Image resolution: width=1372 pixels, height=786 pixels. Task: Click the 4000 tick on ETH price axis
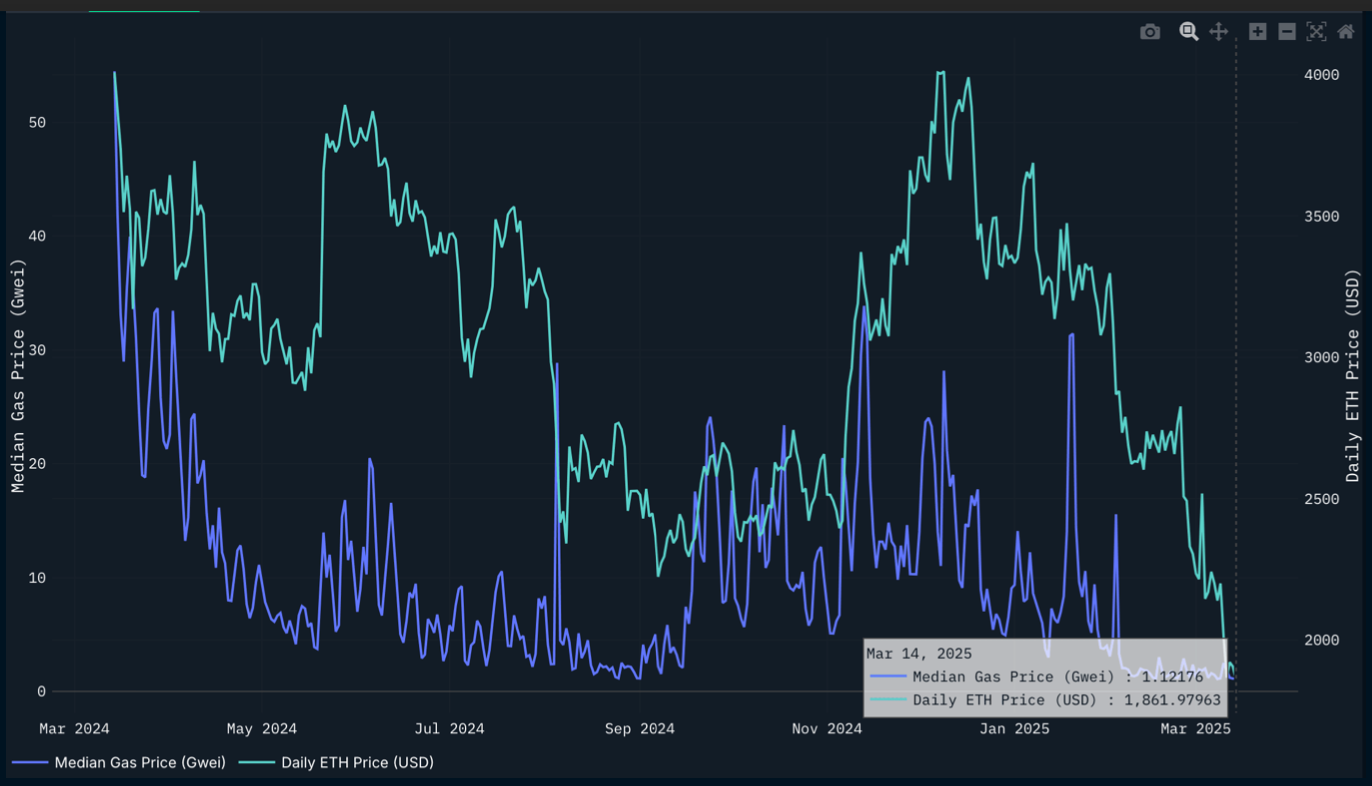[1320, 75]
